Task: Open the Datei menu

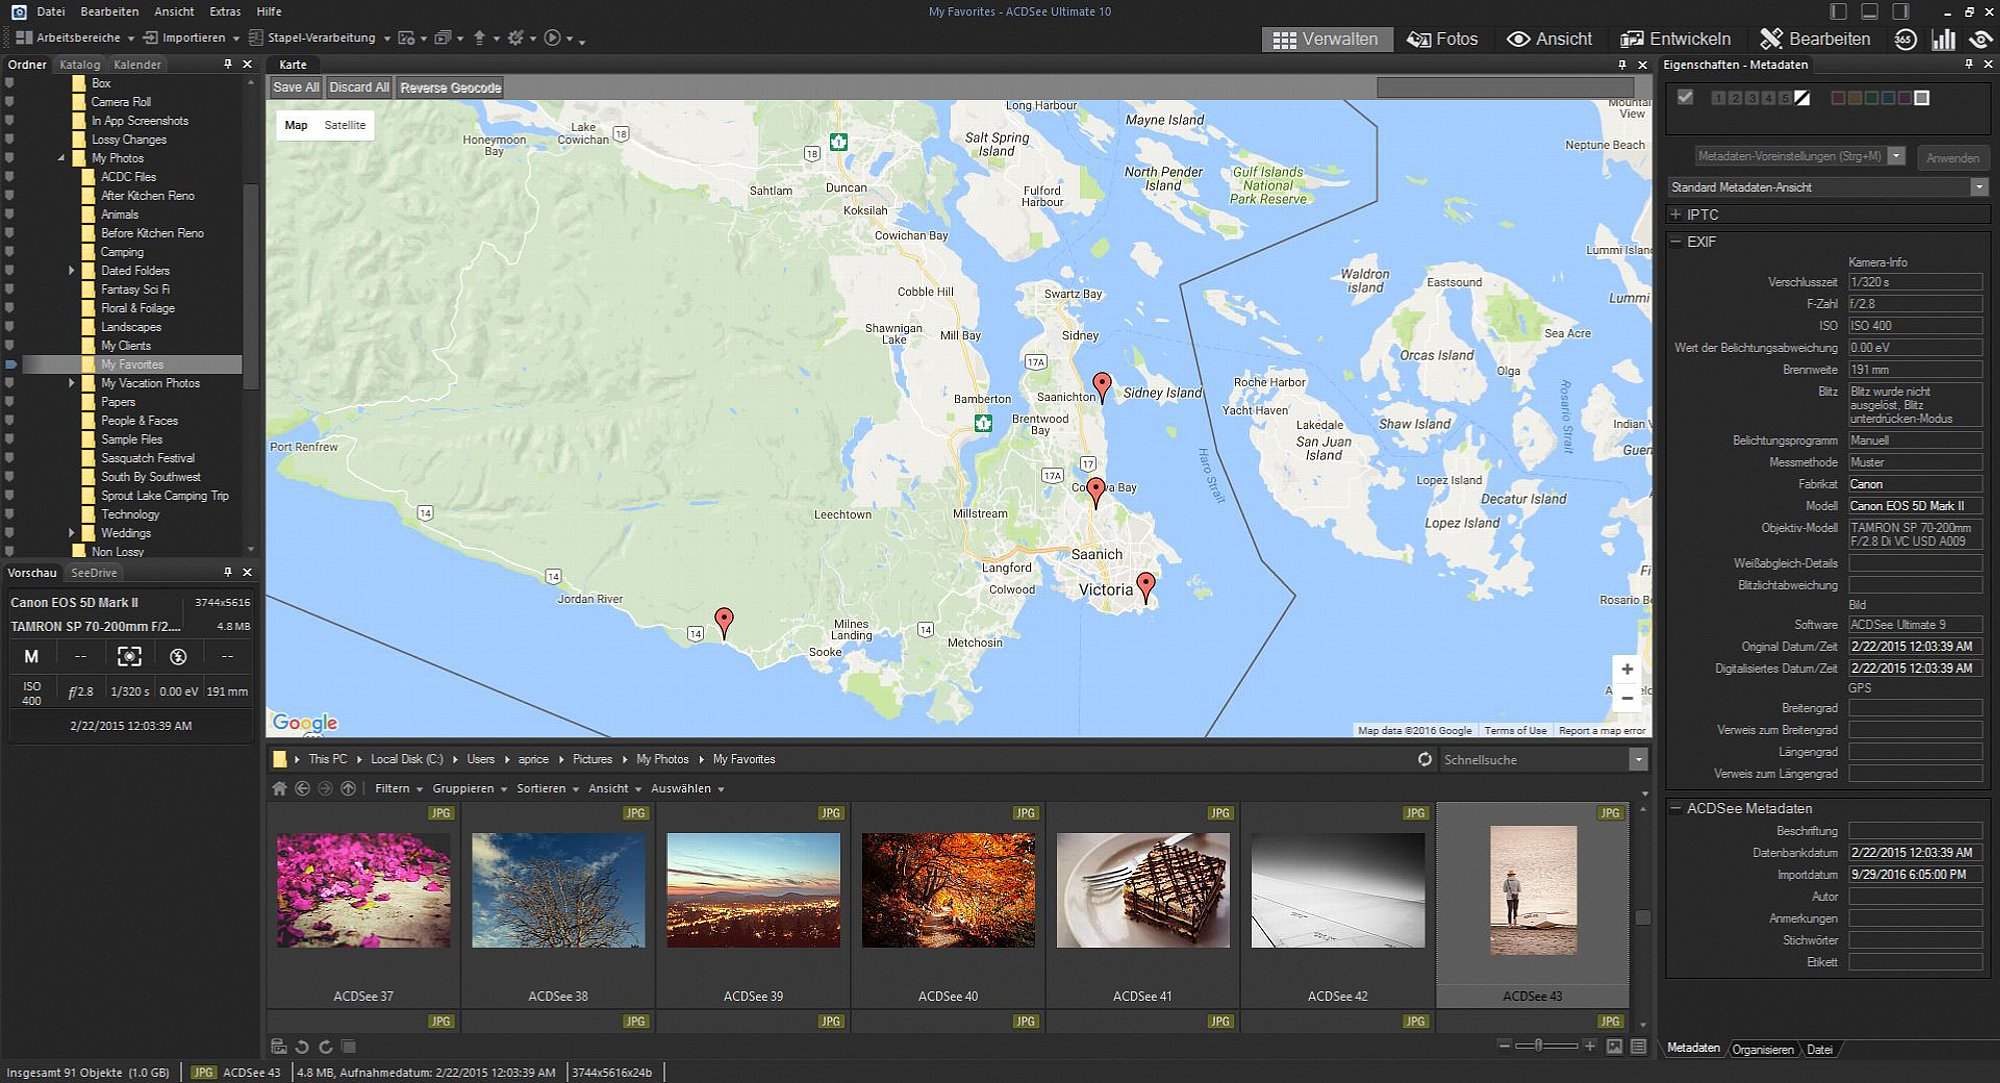Action: pos(50,12)
